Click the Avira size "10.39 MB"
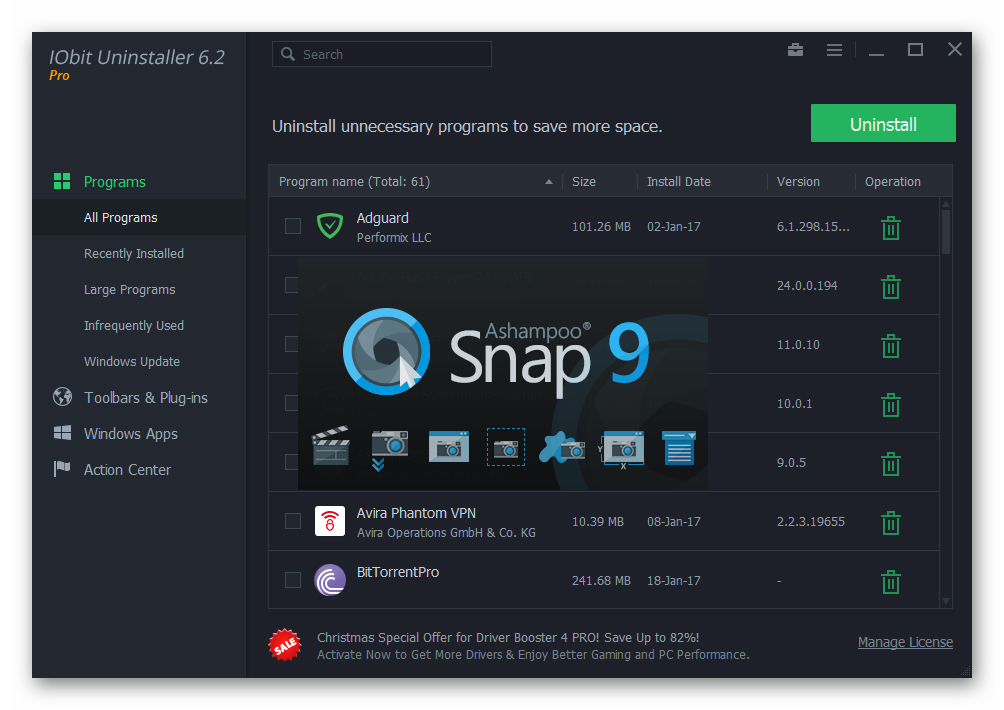The height and width of the screenshot is (710, 1004). tap(597, 522)
